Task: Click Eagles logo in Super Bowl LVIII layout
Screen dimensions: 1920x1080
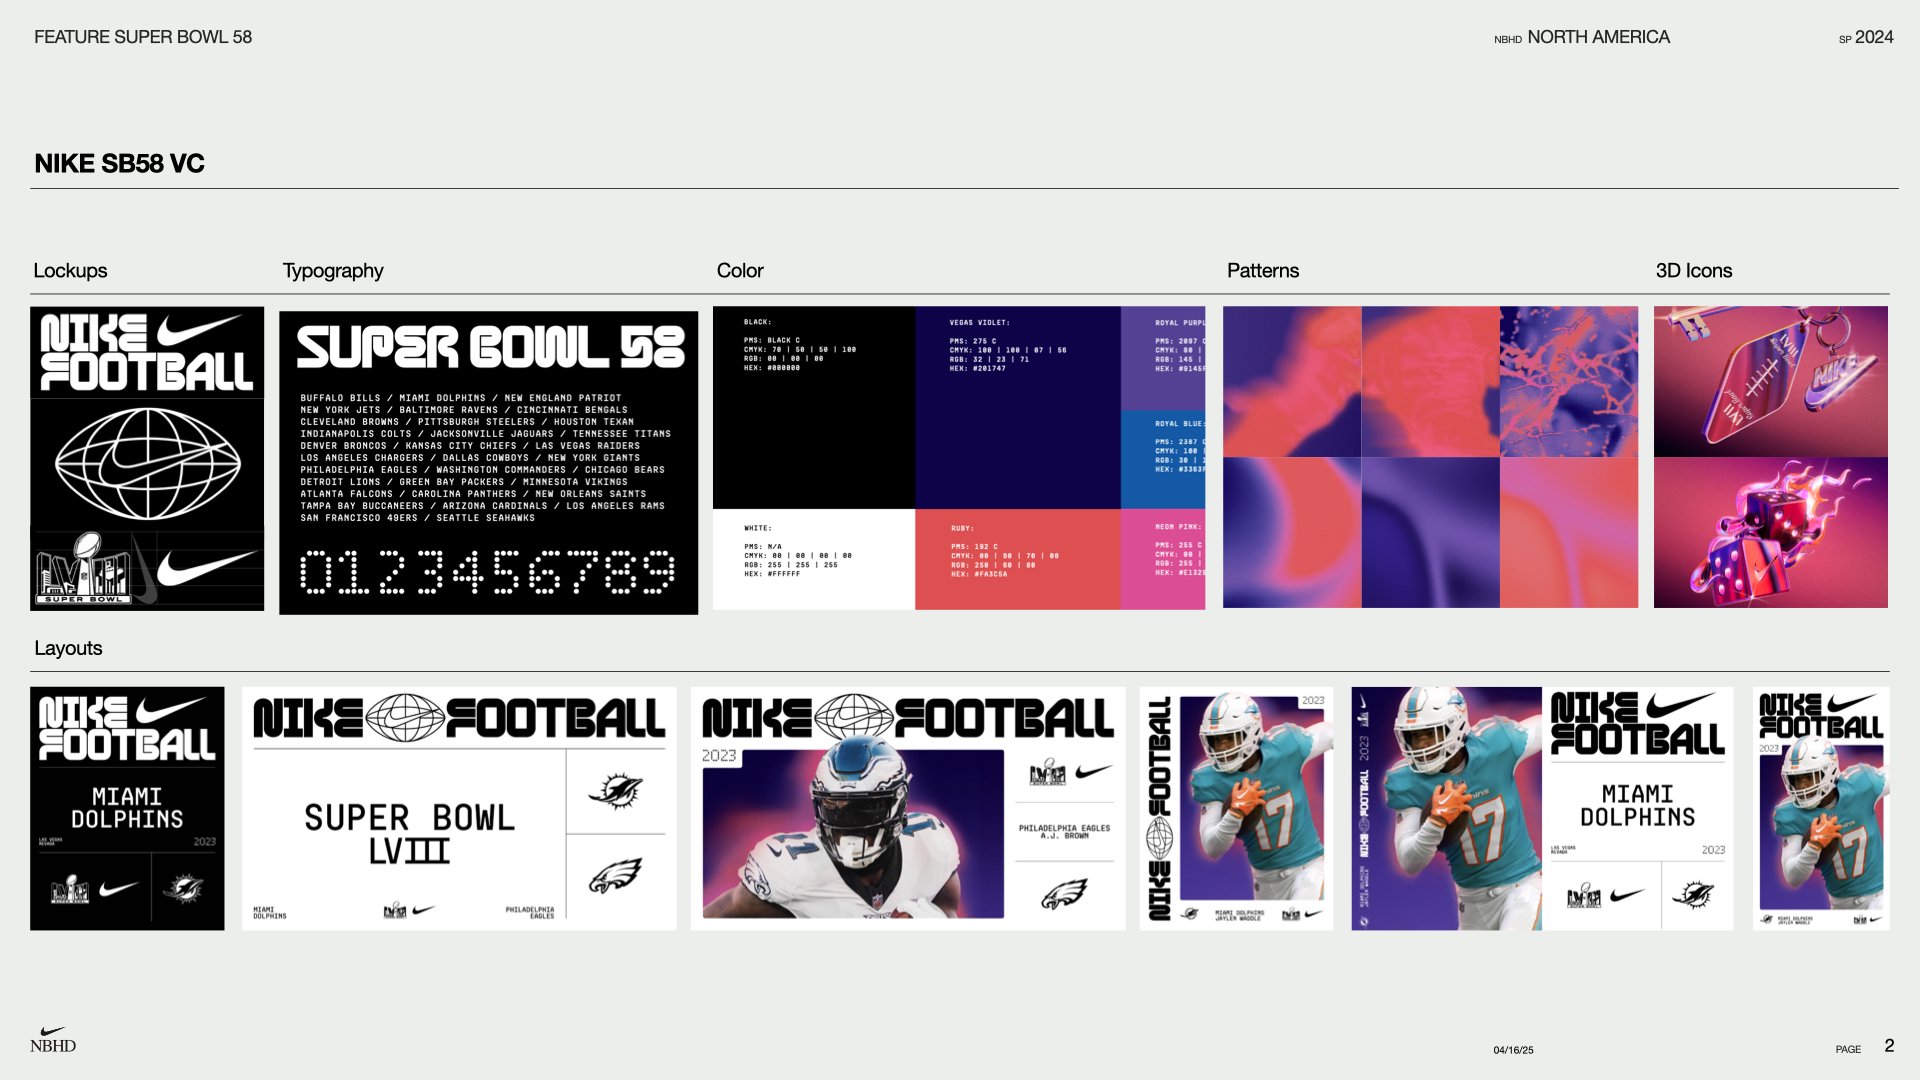Action: (x=615, y=876)
